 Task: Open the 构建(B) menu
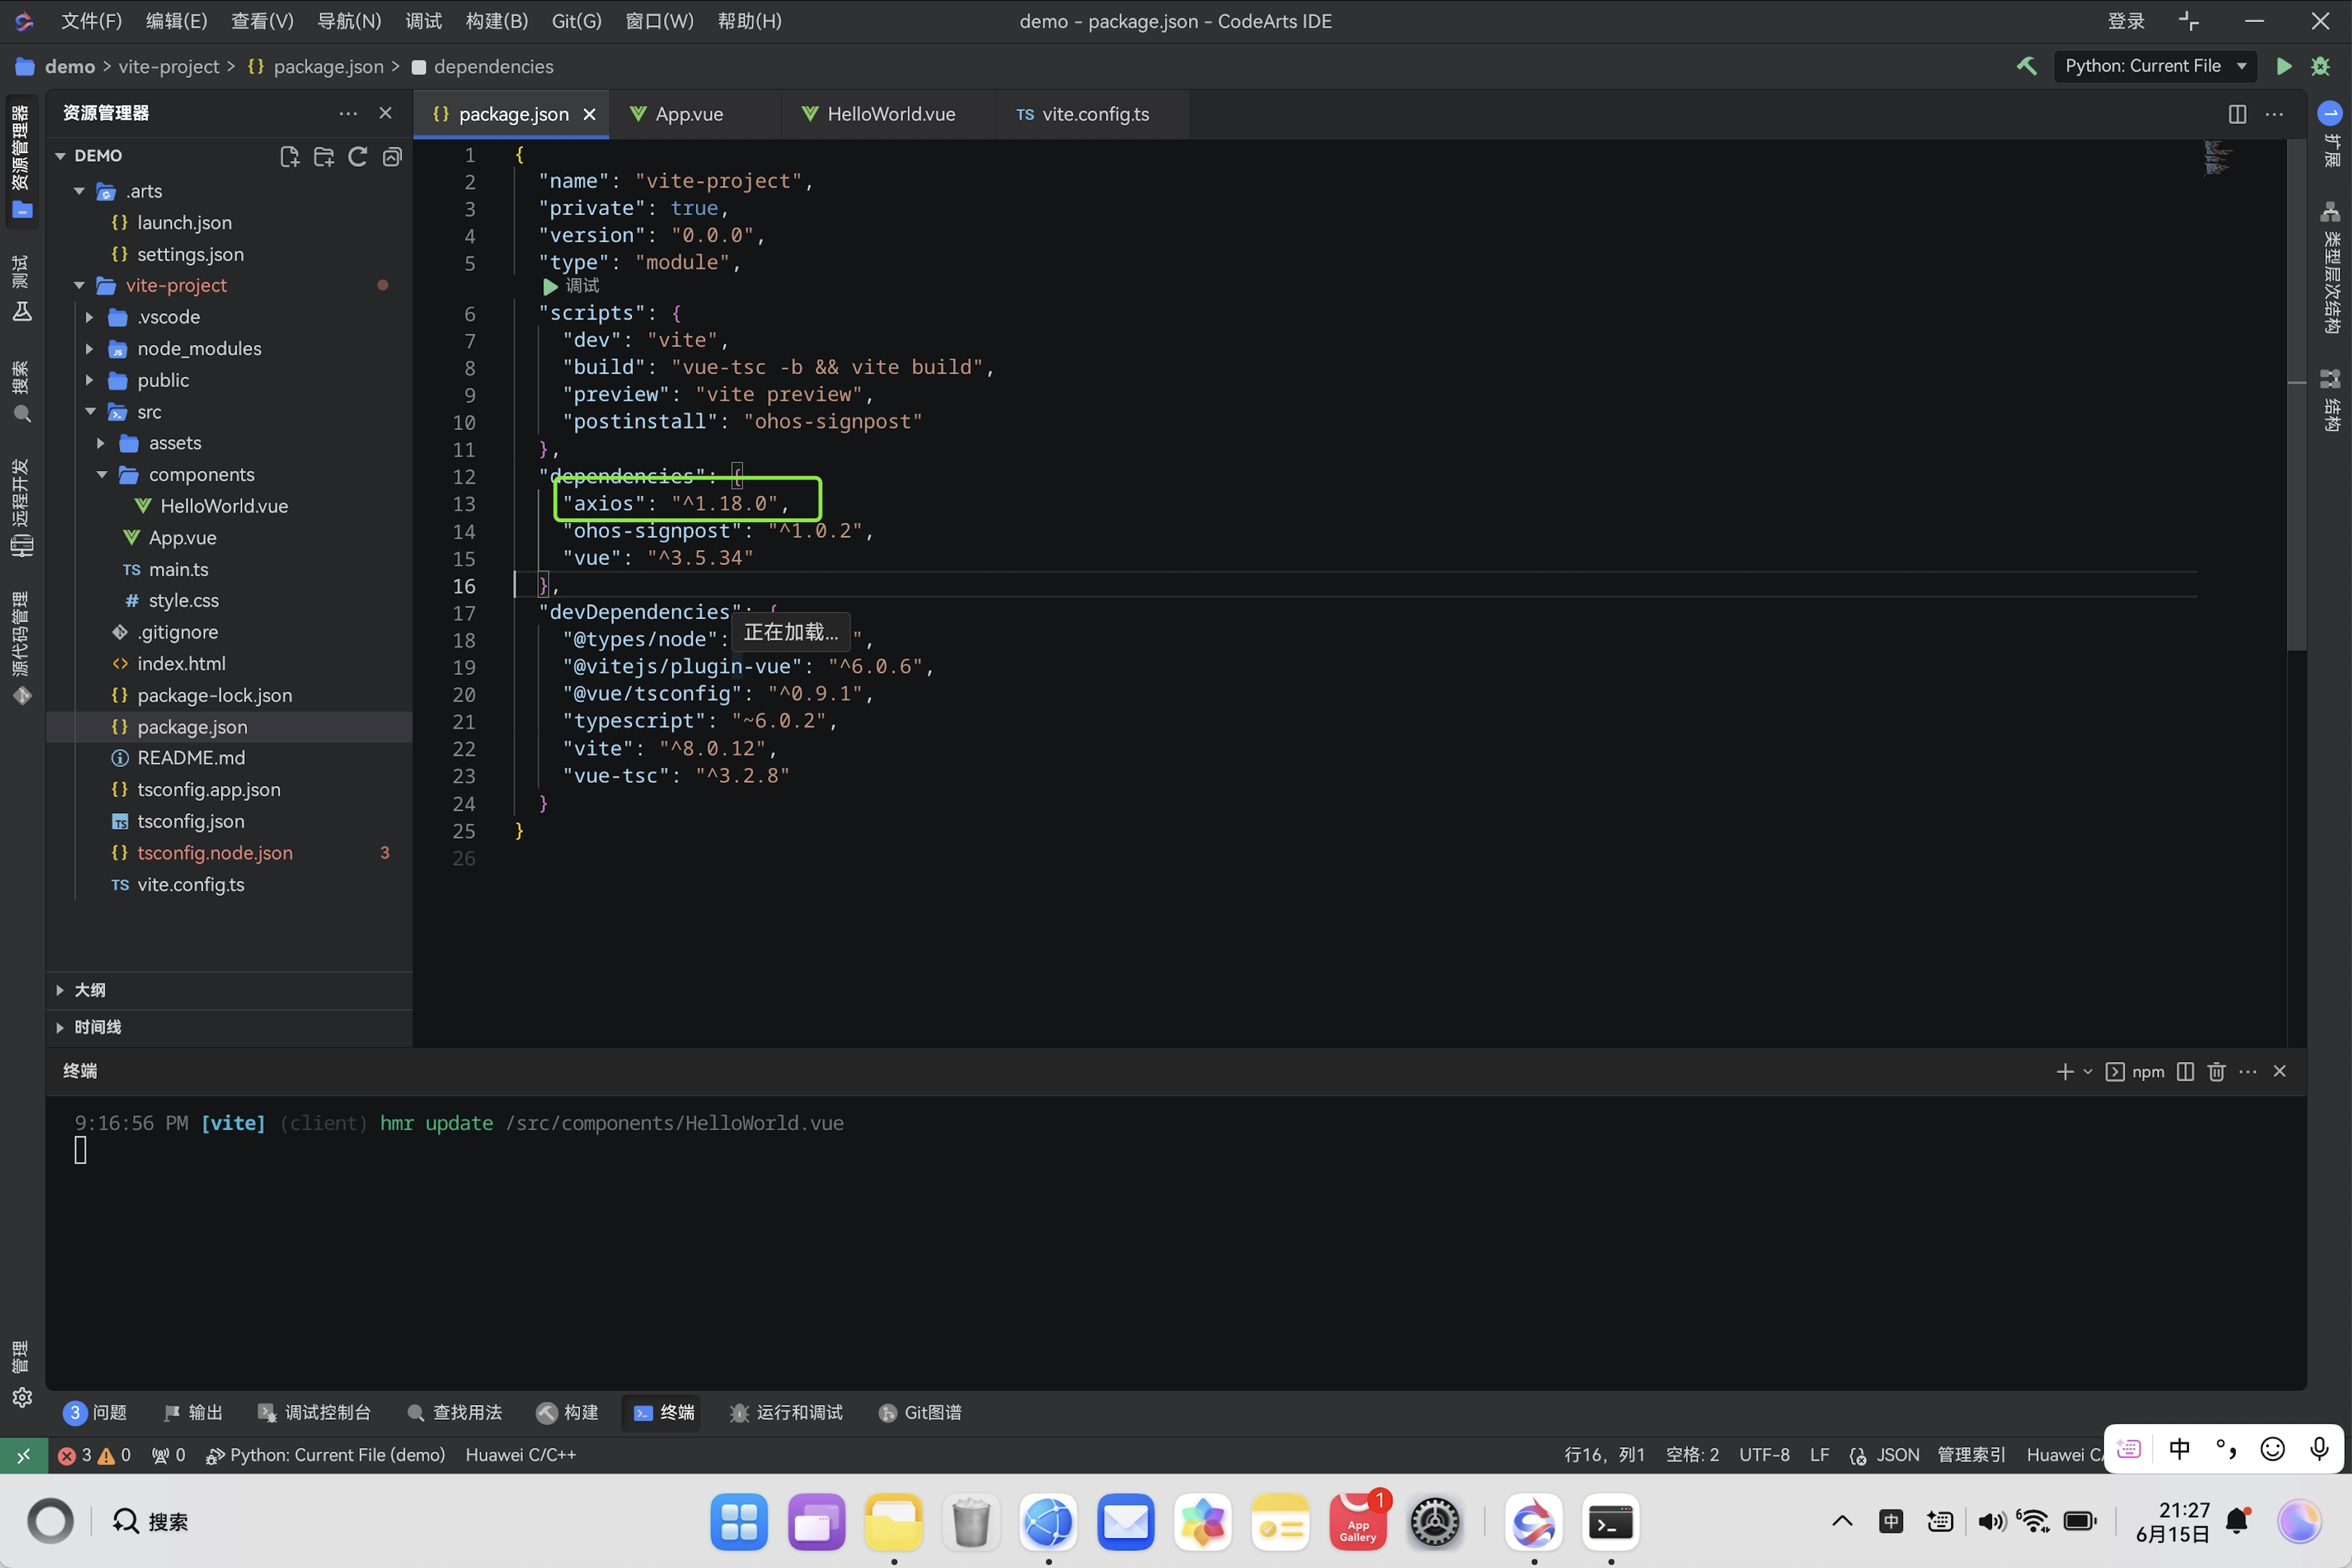pyautogui.click(x=497, y=21)
